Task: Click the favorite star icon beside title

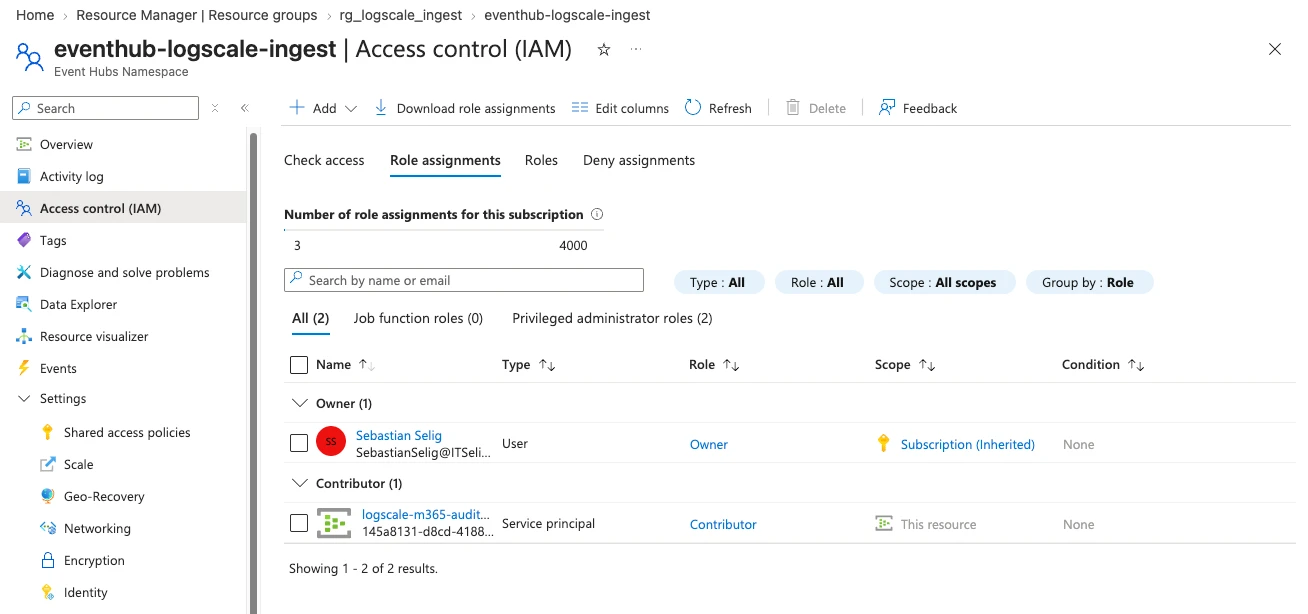Action: (x=603, y=49)
